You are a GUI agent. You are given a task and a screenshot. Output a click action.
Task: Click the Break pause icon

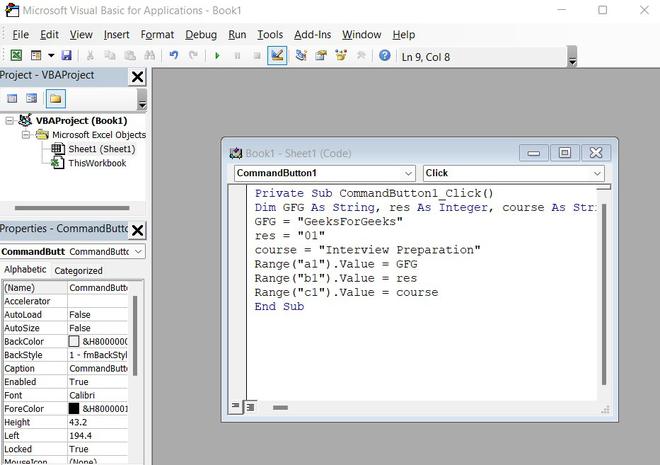[x=237, y=56]
